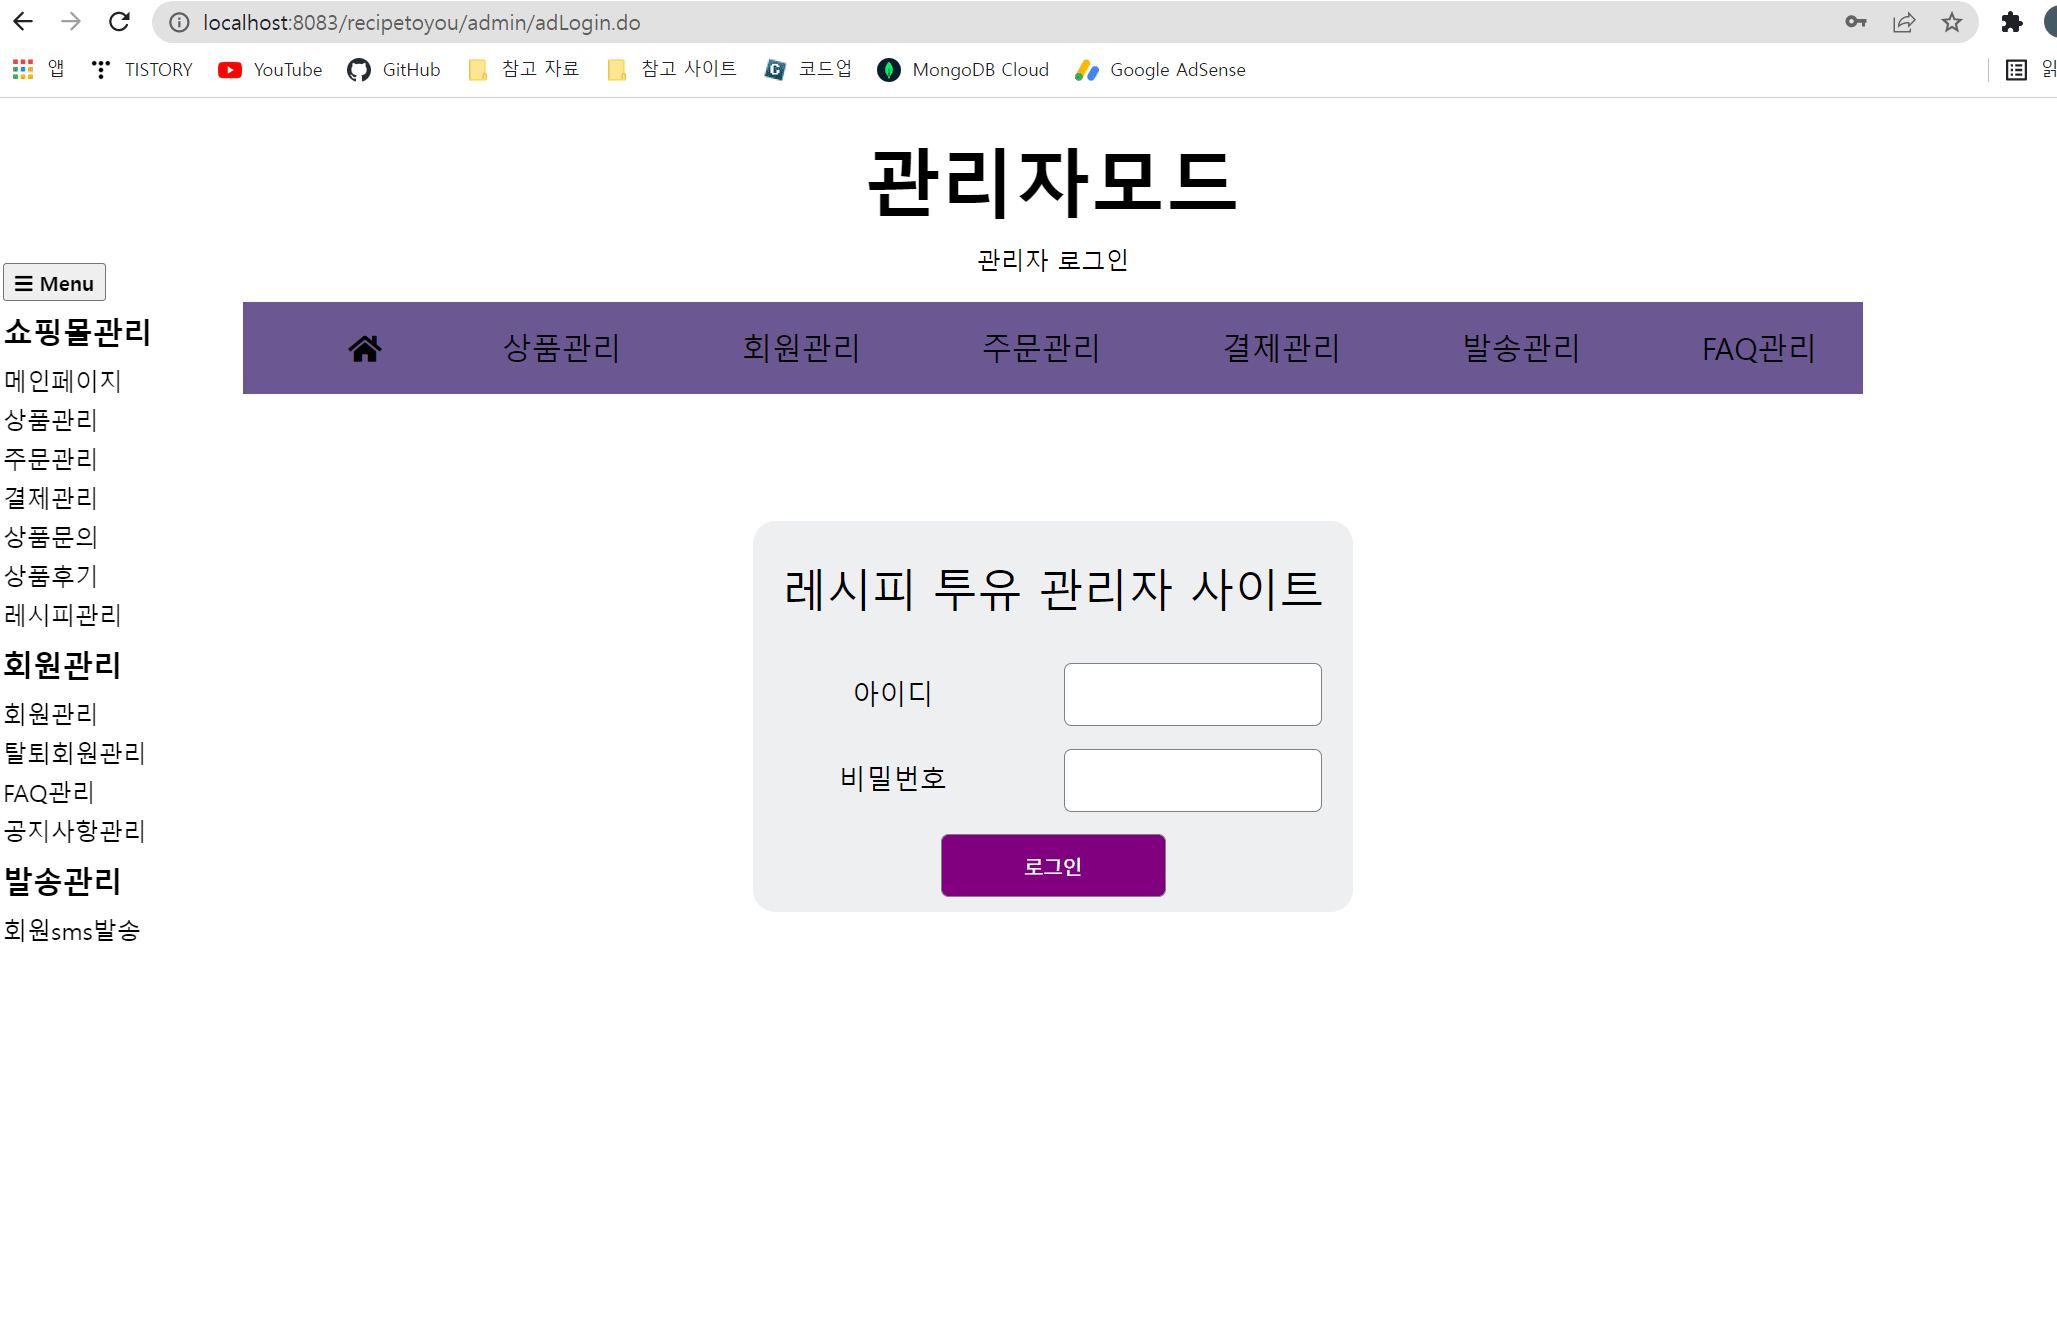Click the 비밀번호 input field

tap(1192, 780)
